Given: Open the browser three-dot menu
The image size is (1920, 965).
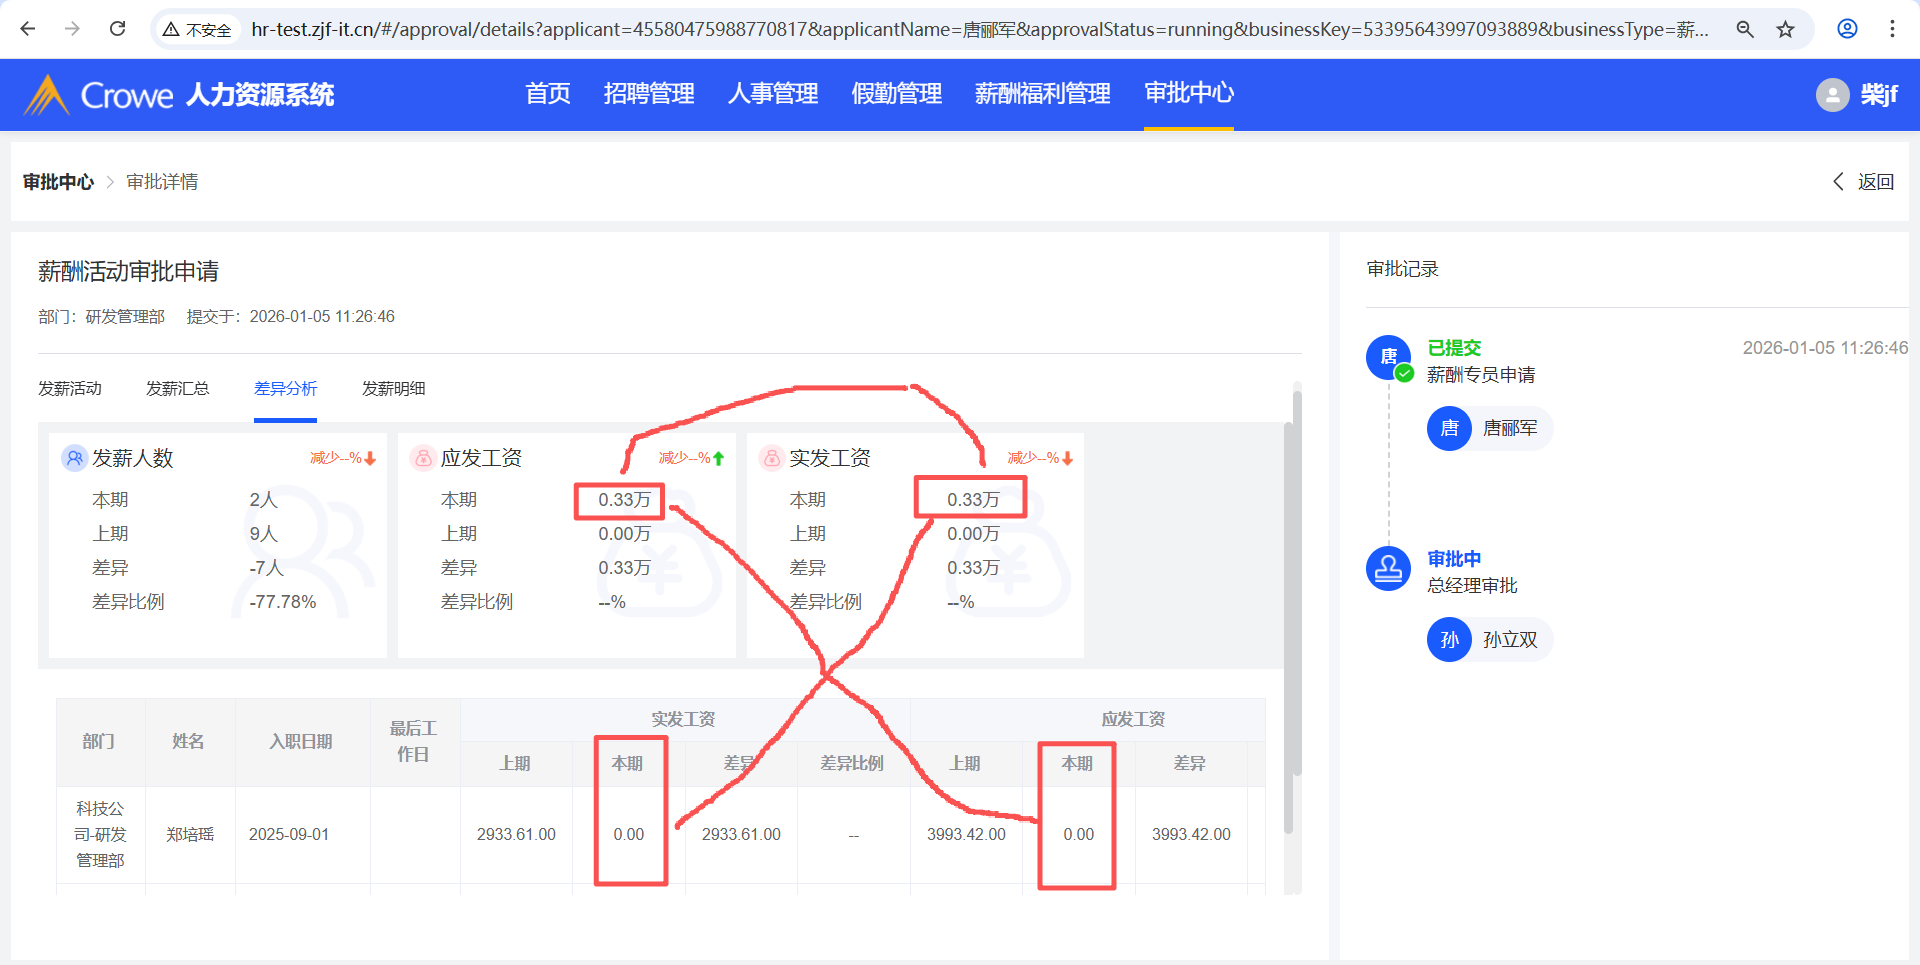Looking at the screenshot, I should (1892, 29).
